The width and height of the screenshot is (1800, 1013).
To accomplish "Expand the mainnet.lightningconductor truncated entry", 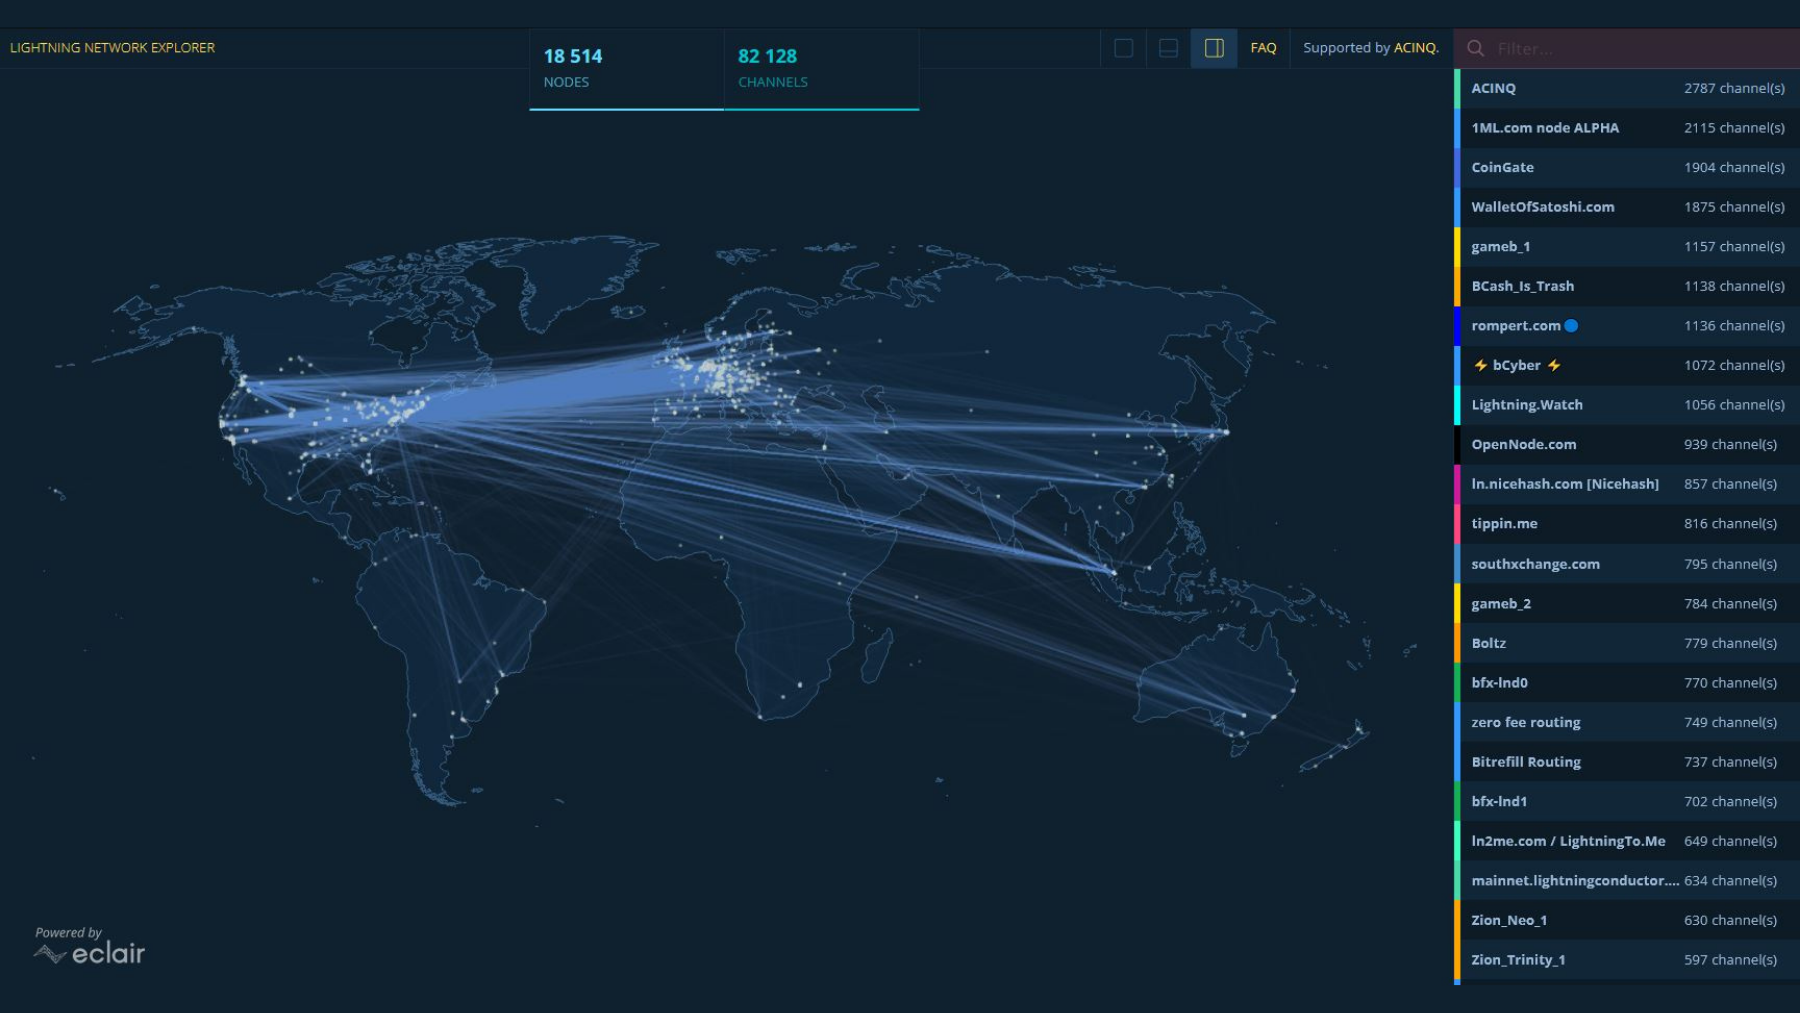I will click(x=1600, y=880).
